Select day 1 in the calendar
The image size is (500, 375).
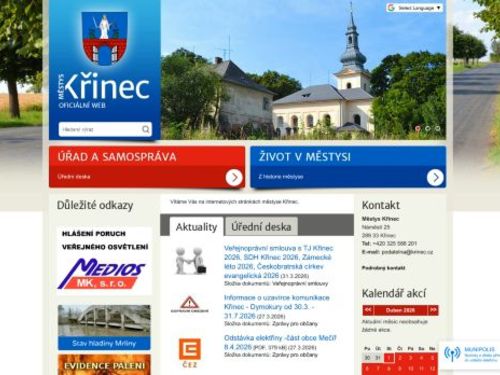[389, 358]
